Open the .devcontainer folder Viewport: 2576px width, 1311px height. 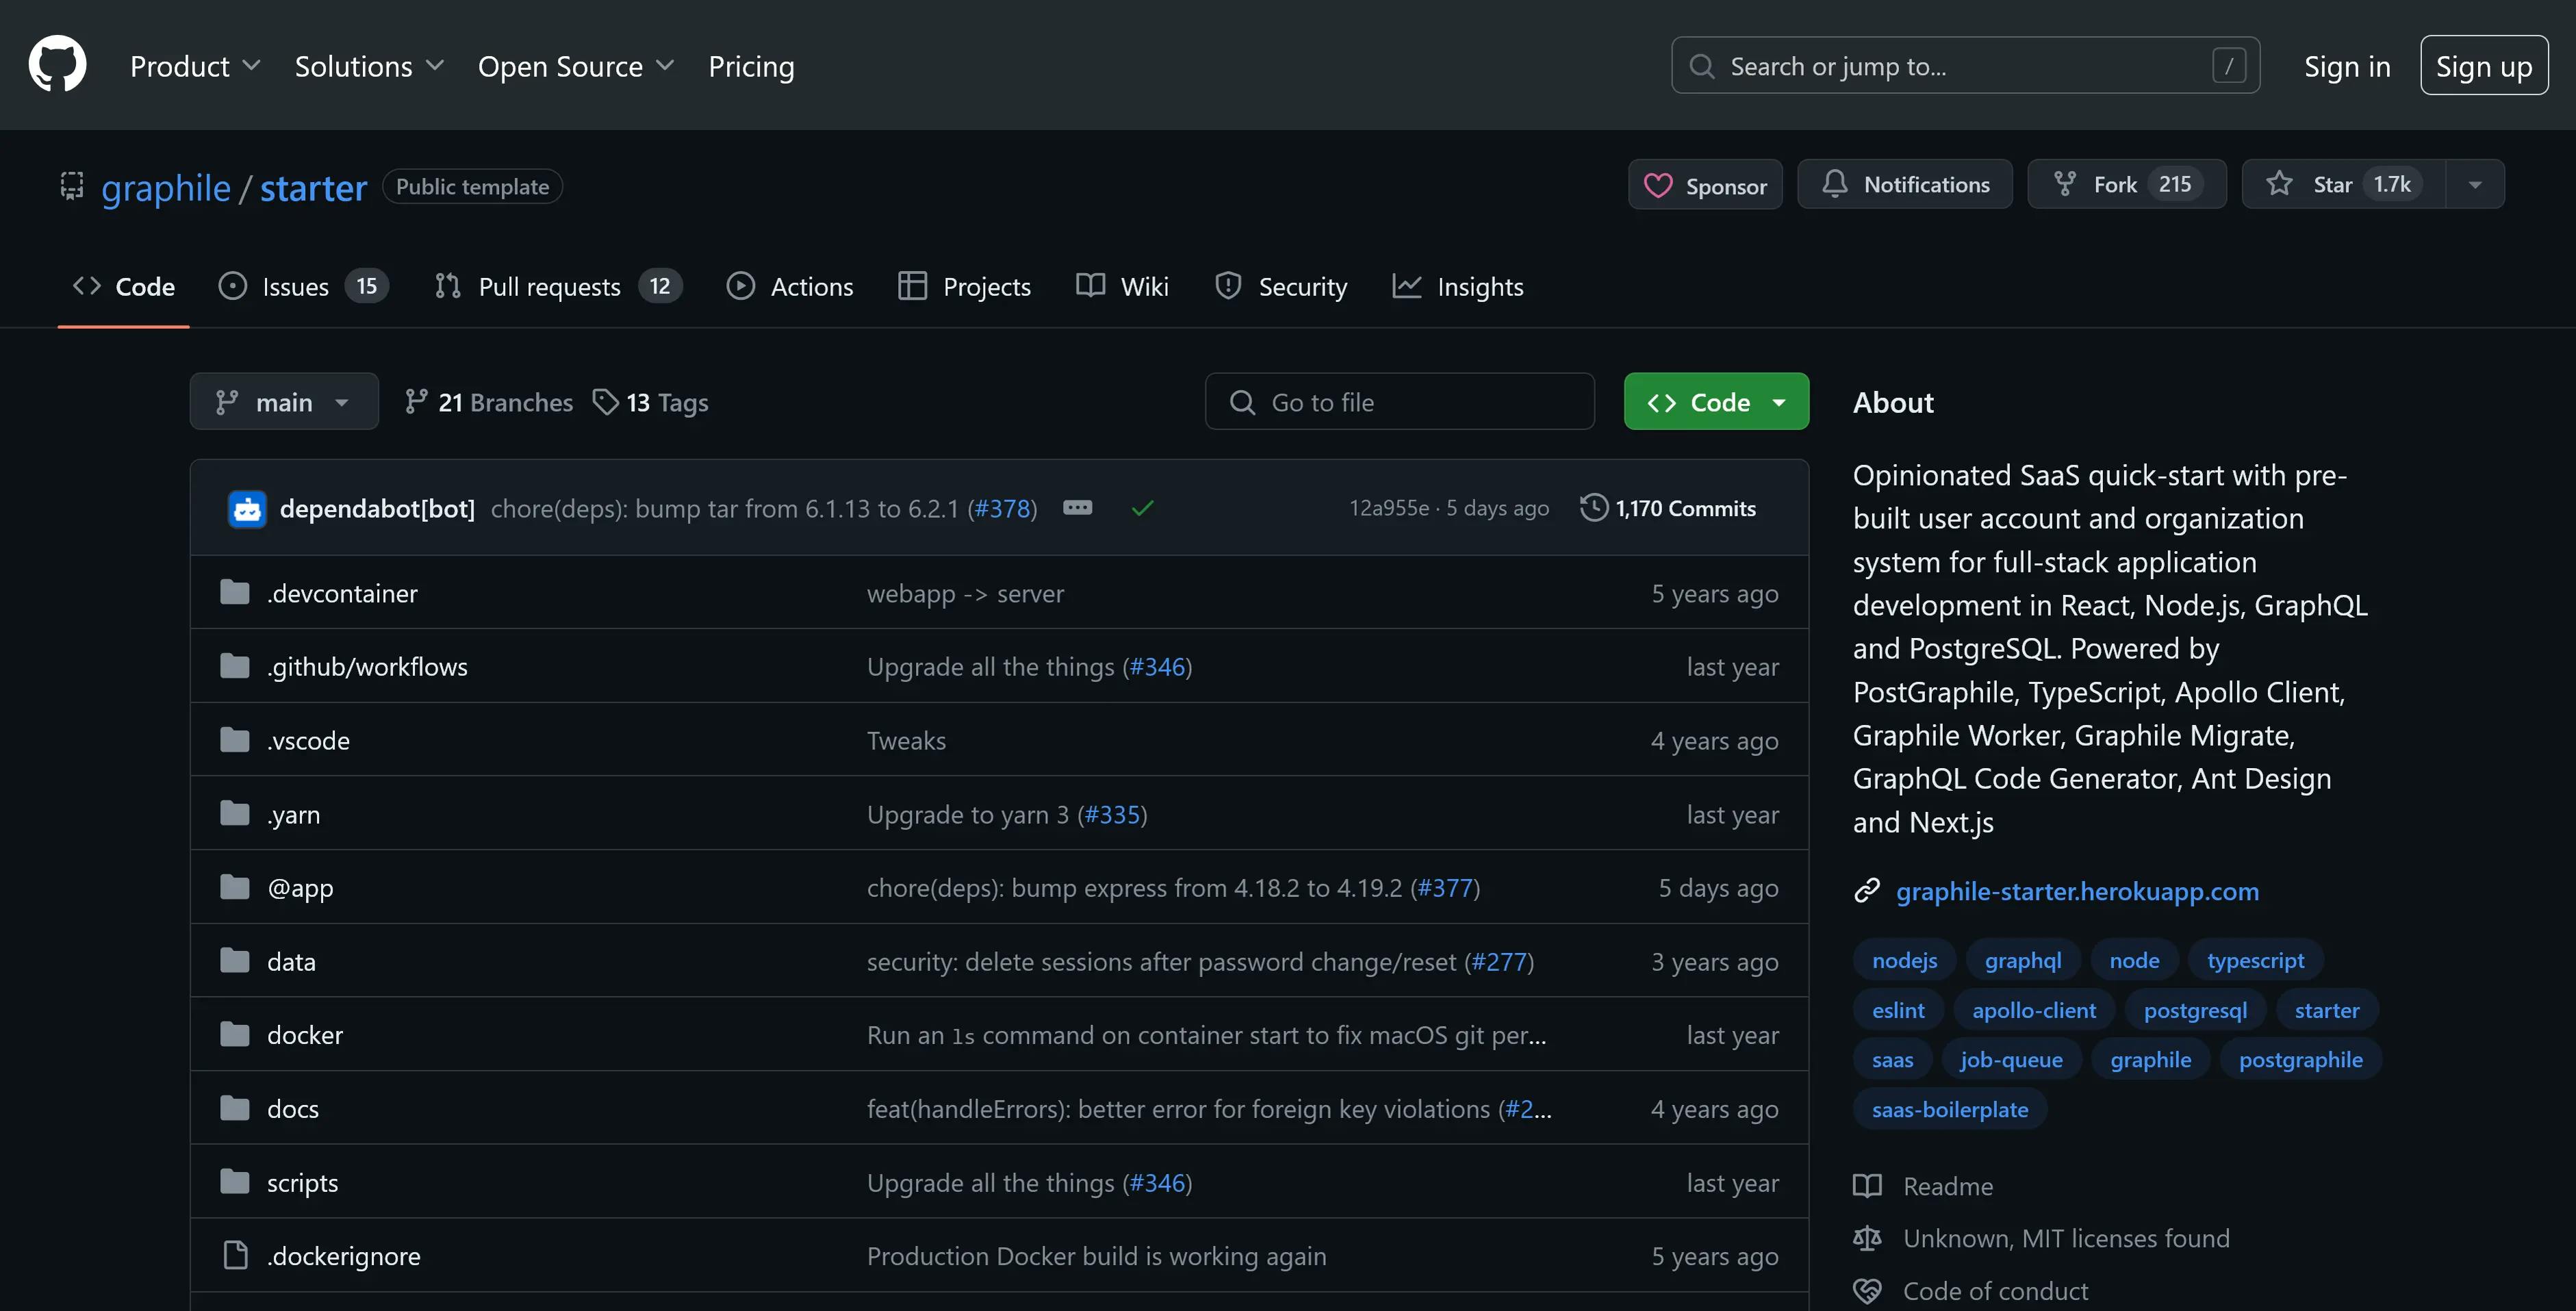point(342,593)
